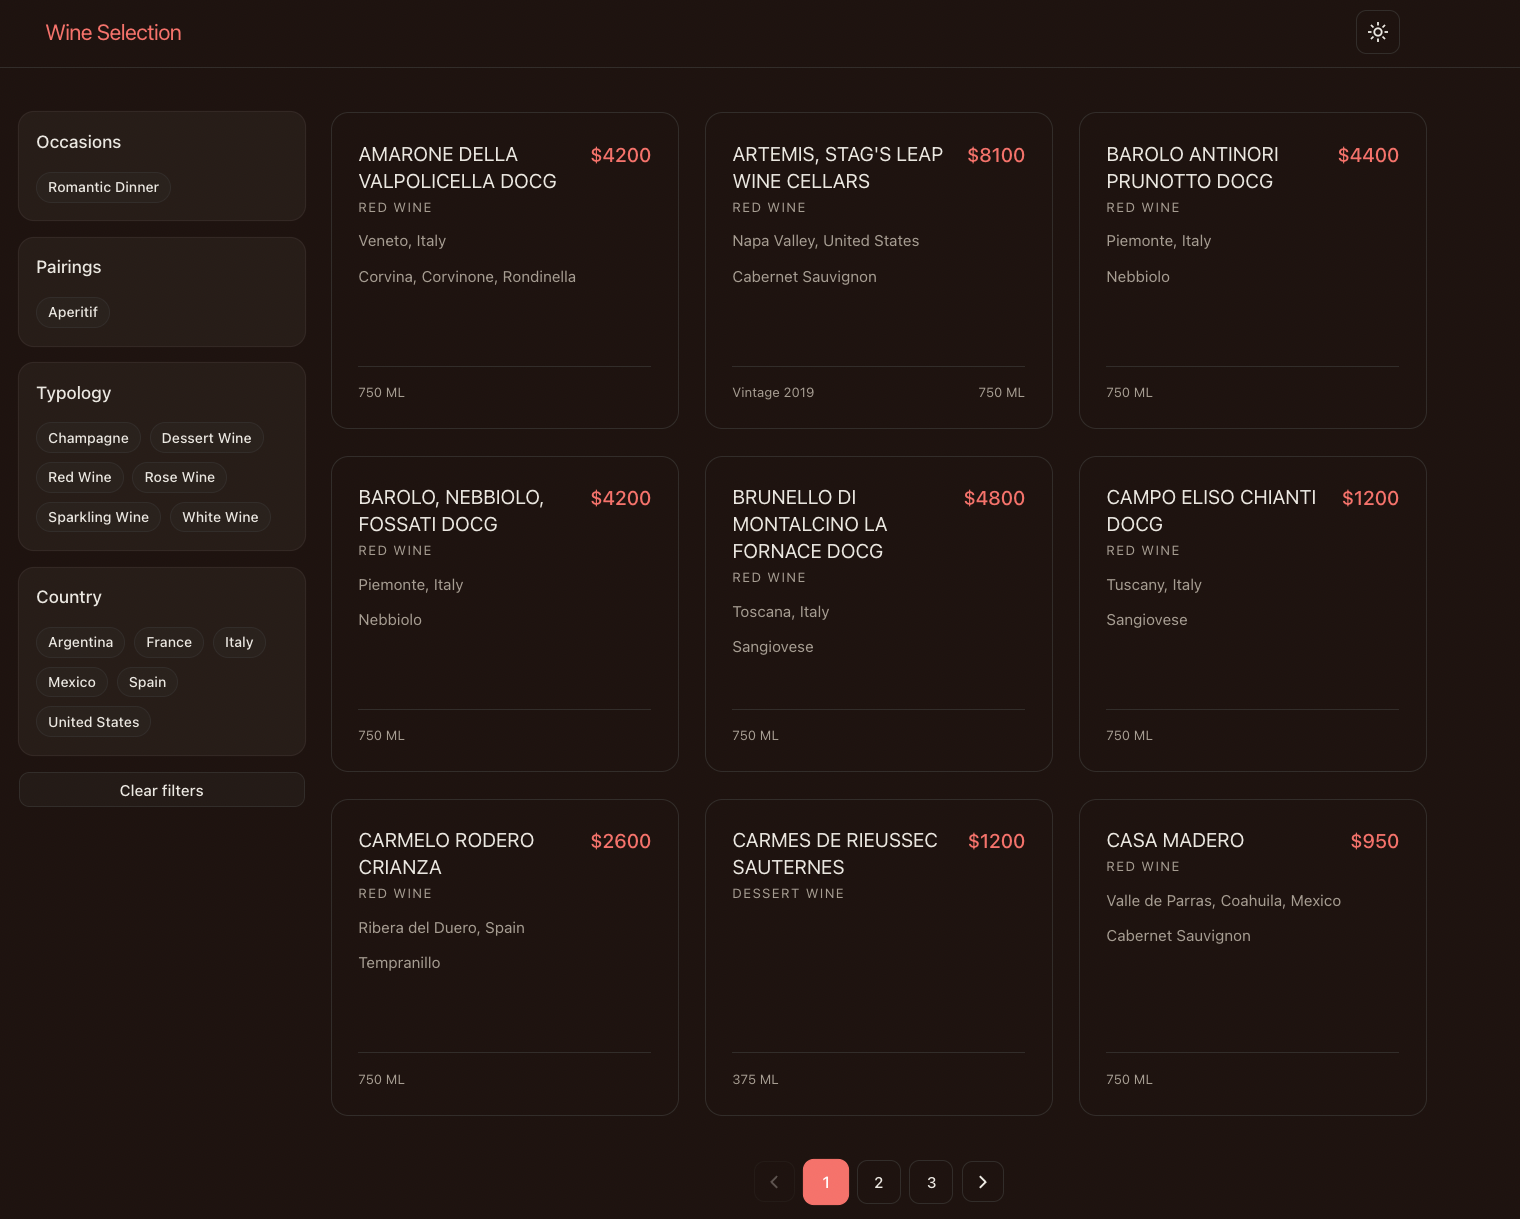Viewport: 1520px width, 1219px height.
Task: Open Barolo, Nebbiolo, Fossati DOCG card
Action: 505,614
